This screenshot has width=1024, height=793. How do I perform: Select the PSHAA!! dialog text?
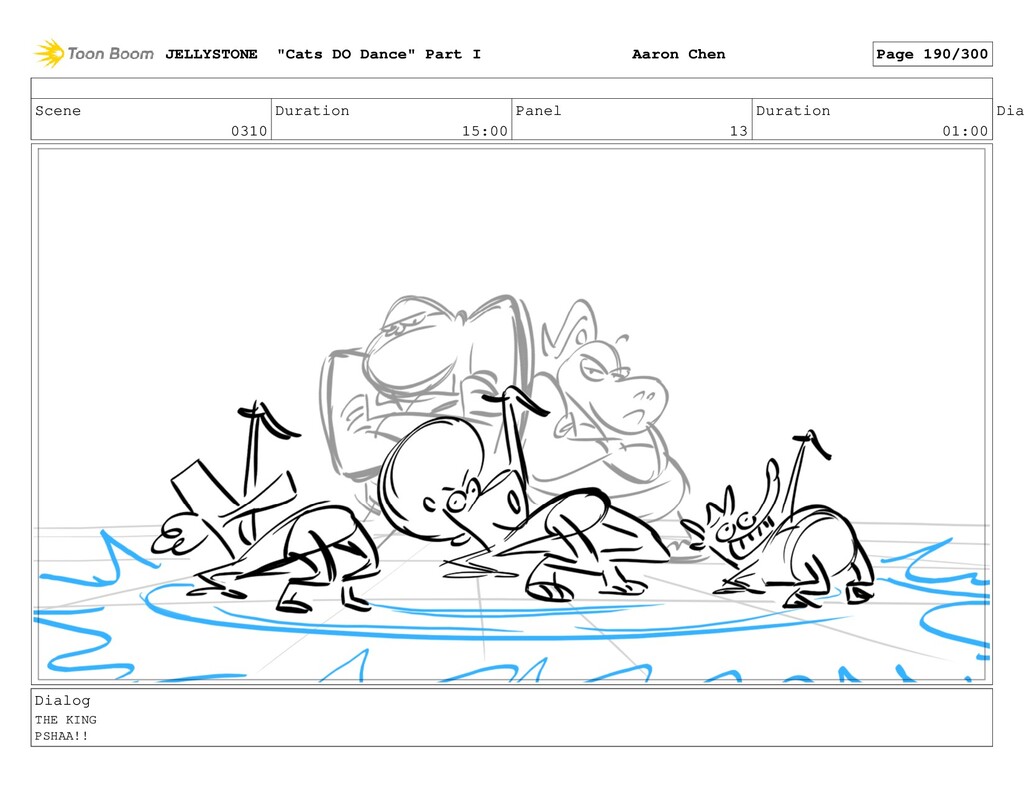click(x=61, y=736)
